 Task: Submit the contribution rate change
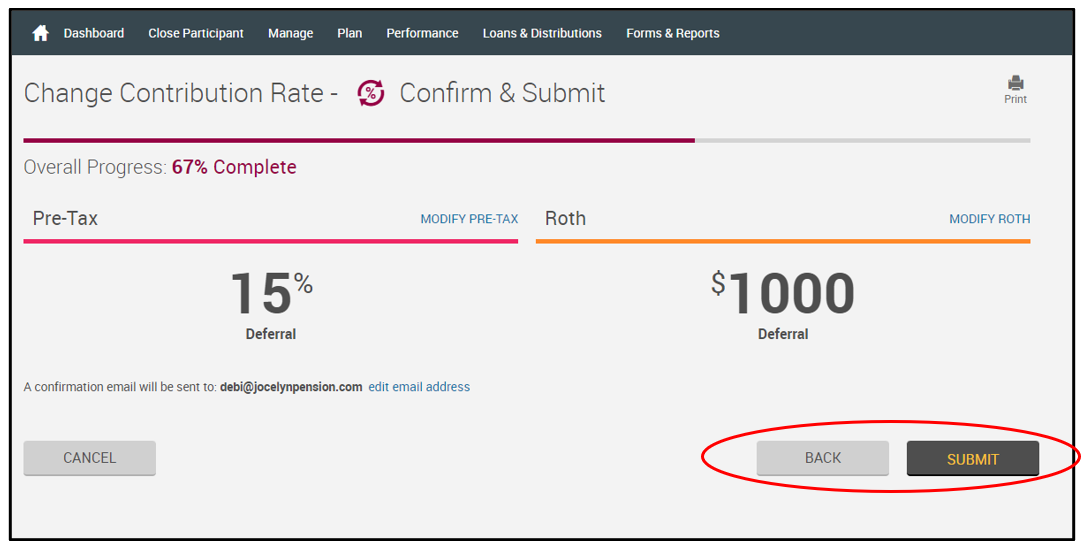[x=972, y=459]
